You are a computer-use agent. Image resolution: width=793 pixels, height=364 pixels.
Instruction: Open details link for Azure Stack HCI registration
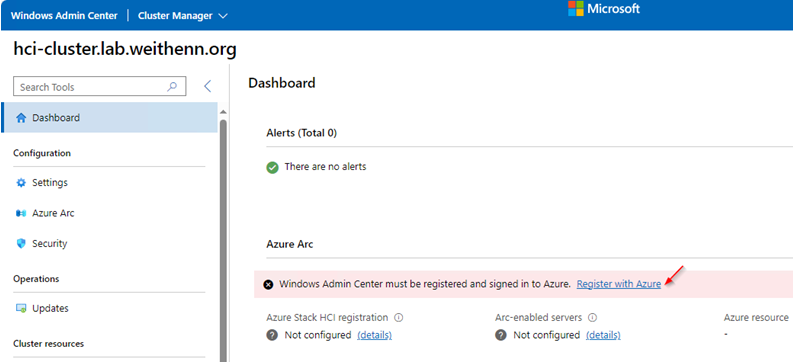point(374,335)
